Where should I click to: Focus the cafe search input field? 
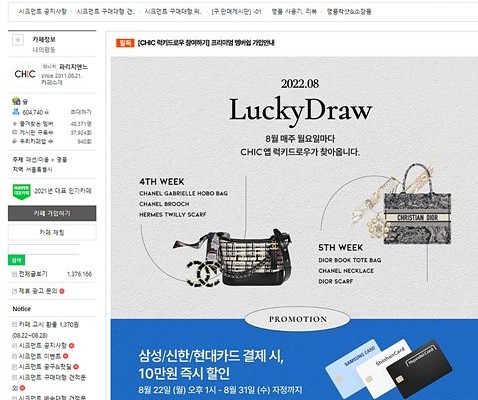[x=44, y=249]
